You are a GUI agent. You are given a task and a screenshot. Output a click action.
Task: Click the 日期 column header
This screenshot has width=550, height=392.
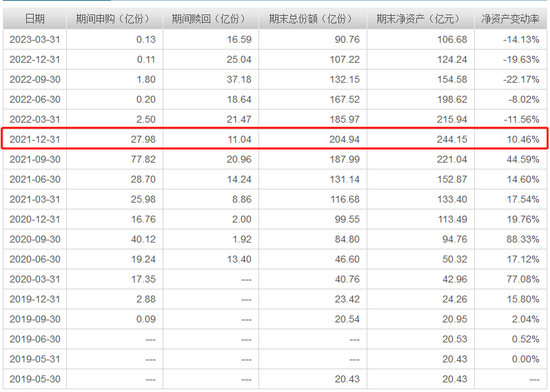coord(35,19)
